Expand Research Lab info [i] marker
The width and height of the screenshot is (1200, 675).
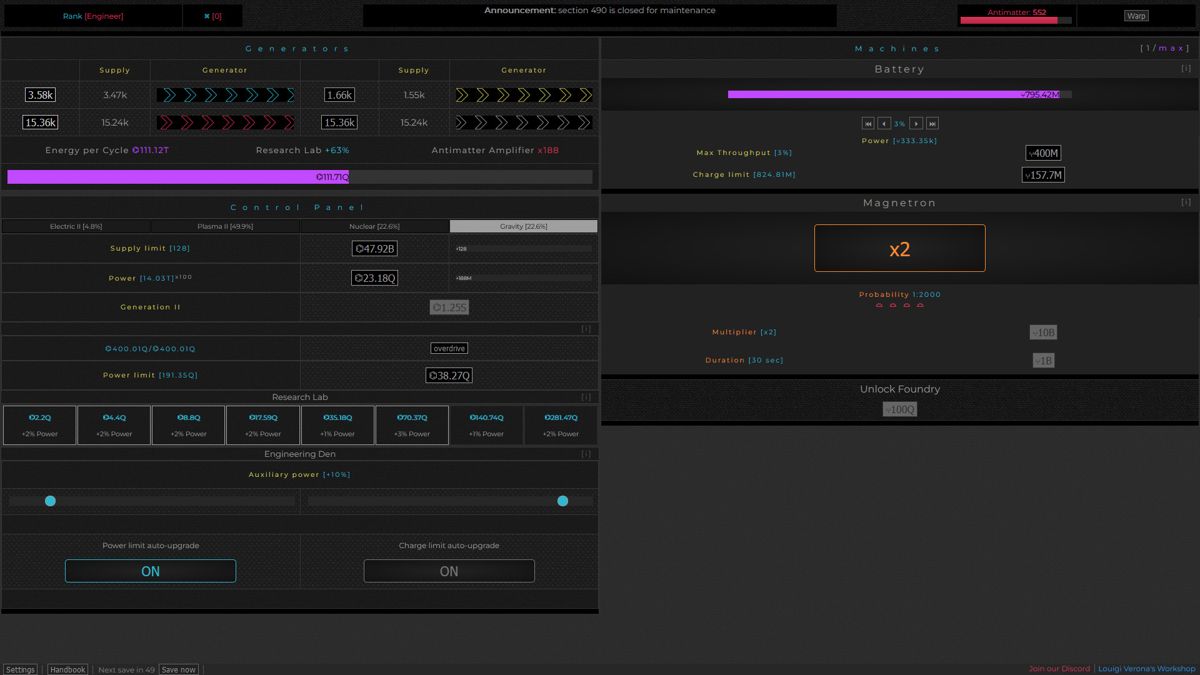point(586,397)
